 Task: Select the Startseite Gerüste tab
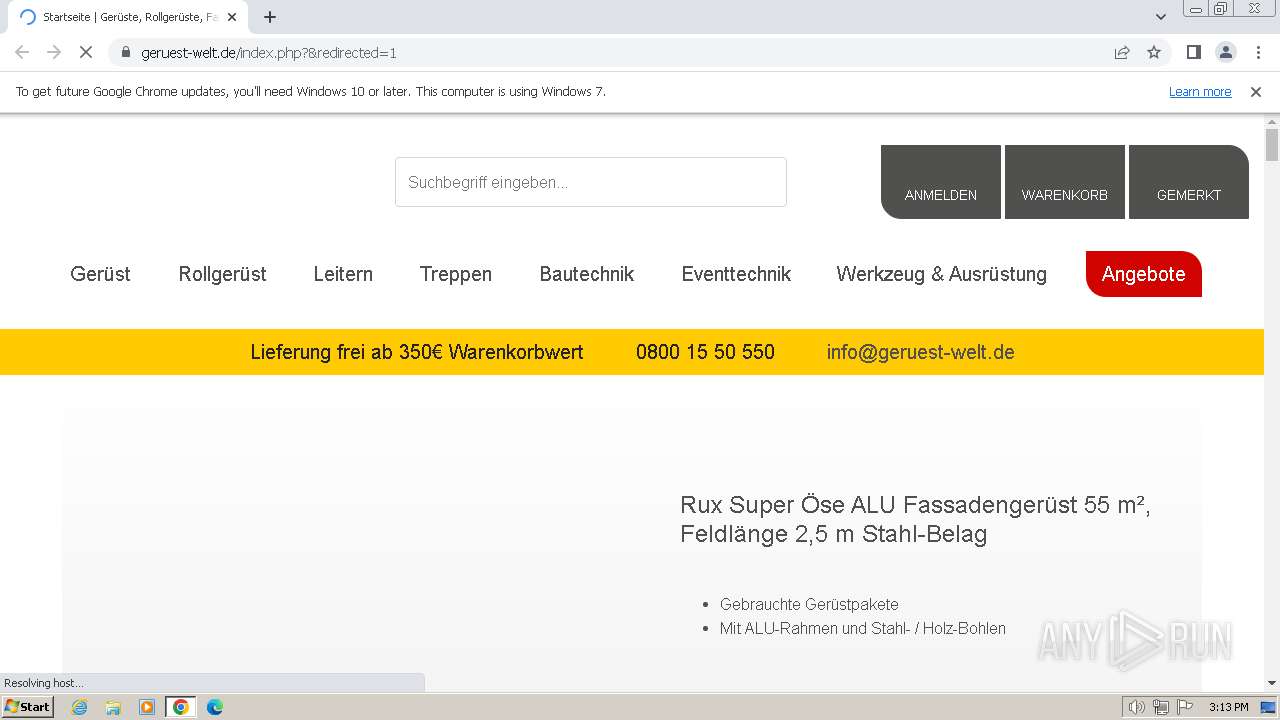129,17
